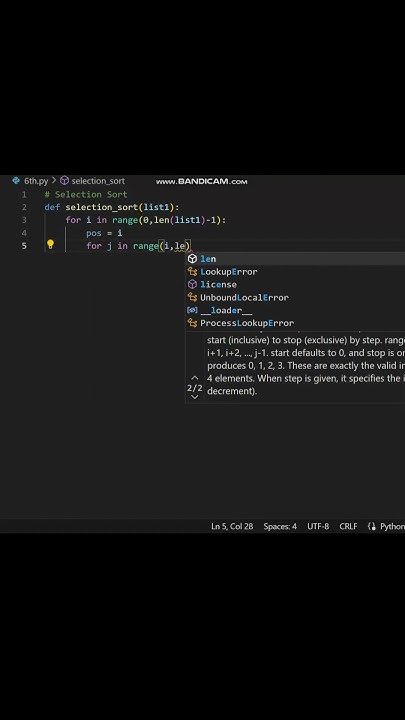The height and width of the screenshot is (720, 405).
Task: Click line number 1 in gutter
Action: click(x=24, y=194)
